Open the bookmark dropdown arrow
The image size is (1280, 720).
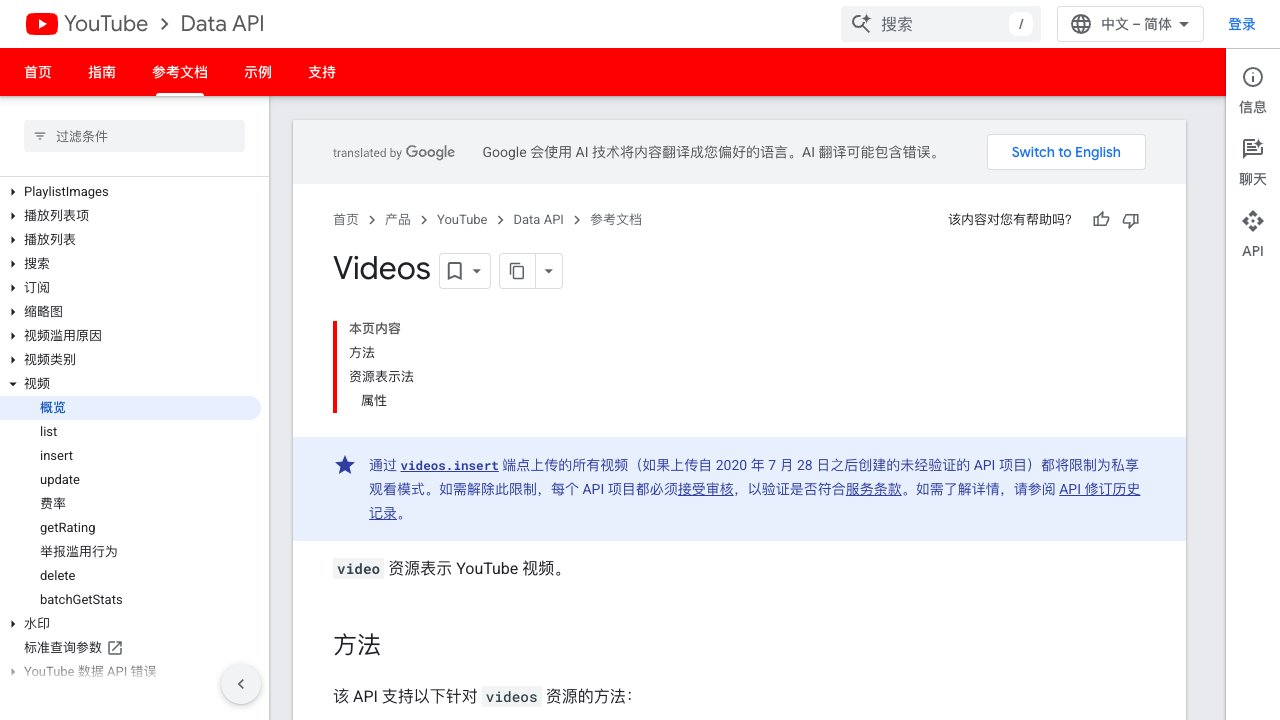click(x=477, y=271)
